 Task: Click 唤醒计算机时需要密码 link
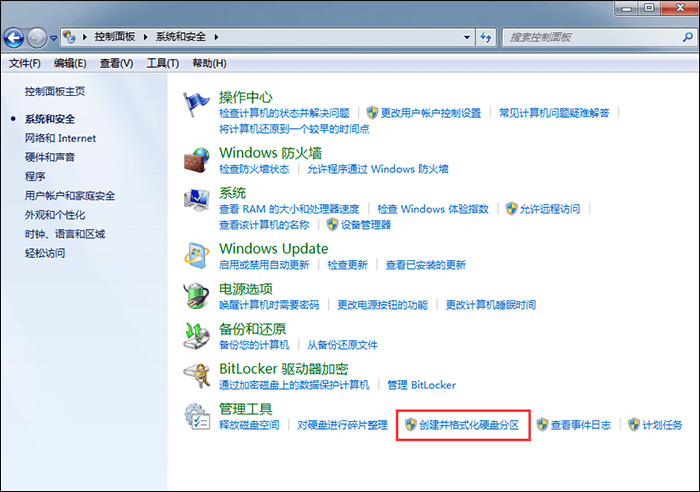[x=269, y=305]
